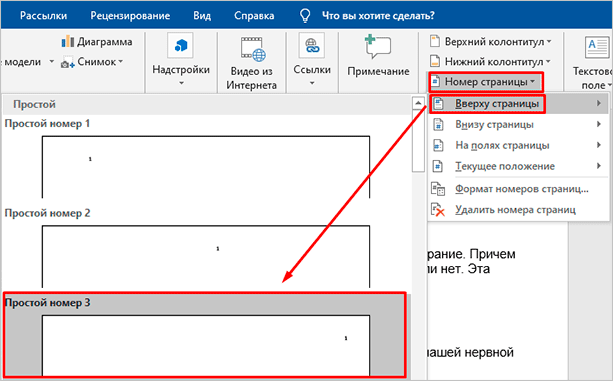Image resolution: width=613 pixels, height=381 pixels.
Task: Click the Удалить номера страниц icon
Action: 438,210
